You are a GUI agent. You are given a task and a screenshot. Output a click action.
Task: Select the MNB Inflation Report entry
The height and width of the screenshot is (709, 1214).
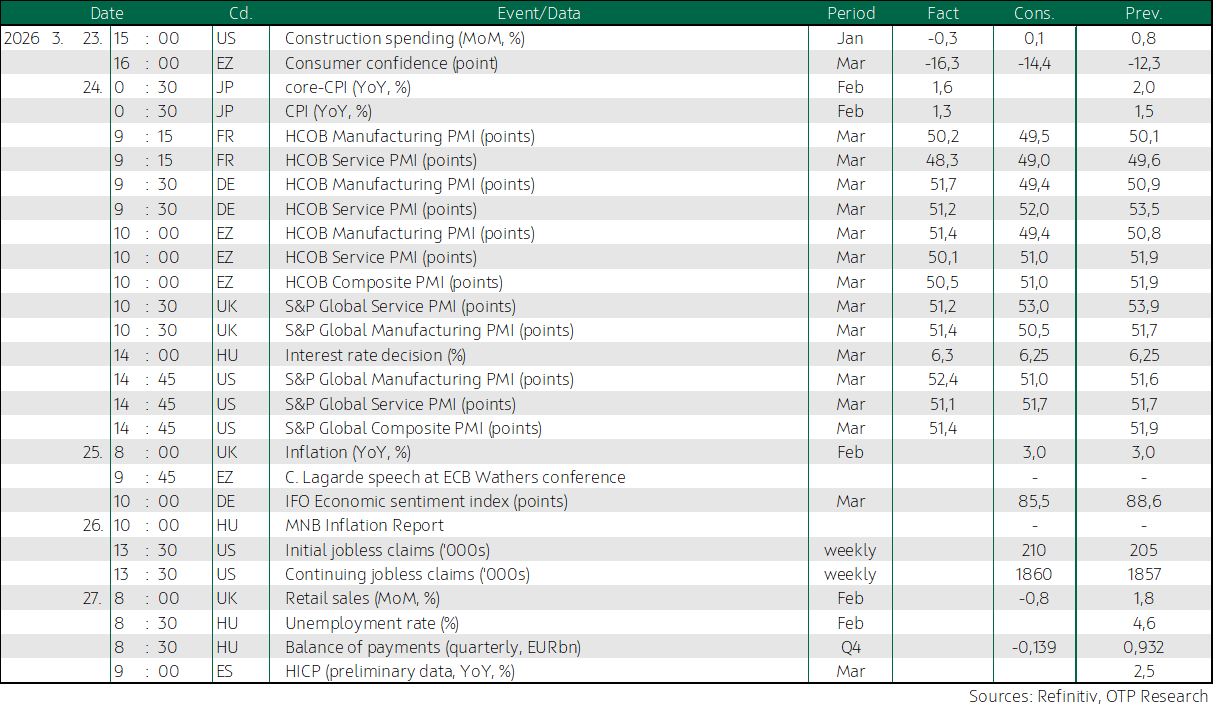[x=364, y=525]
